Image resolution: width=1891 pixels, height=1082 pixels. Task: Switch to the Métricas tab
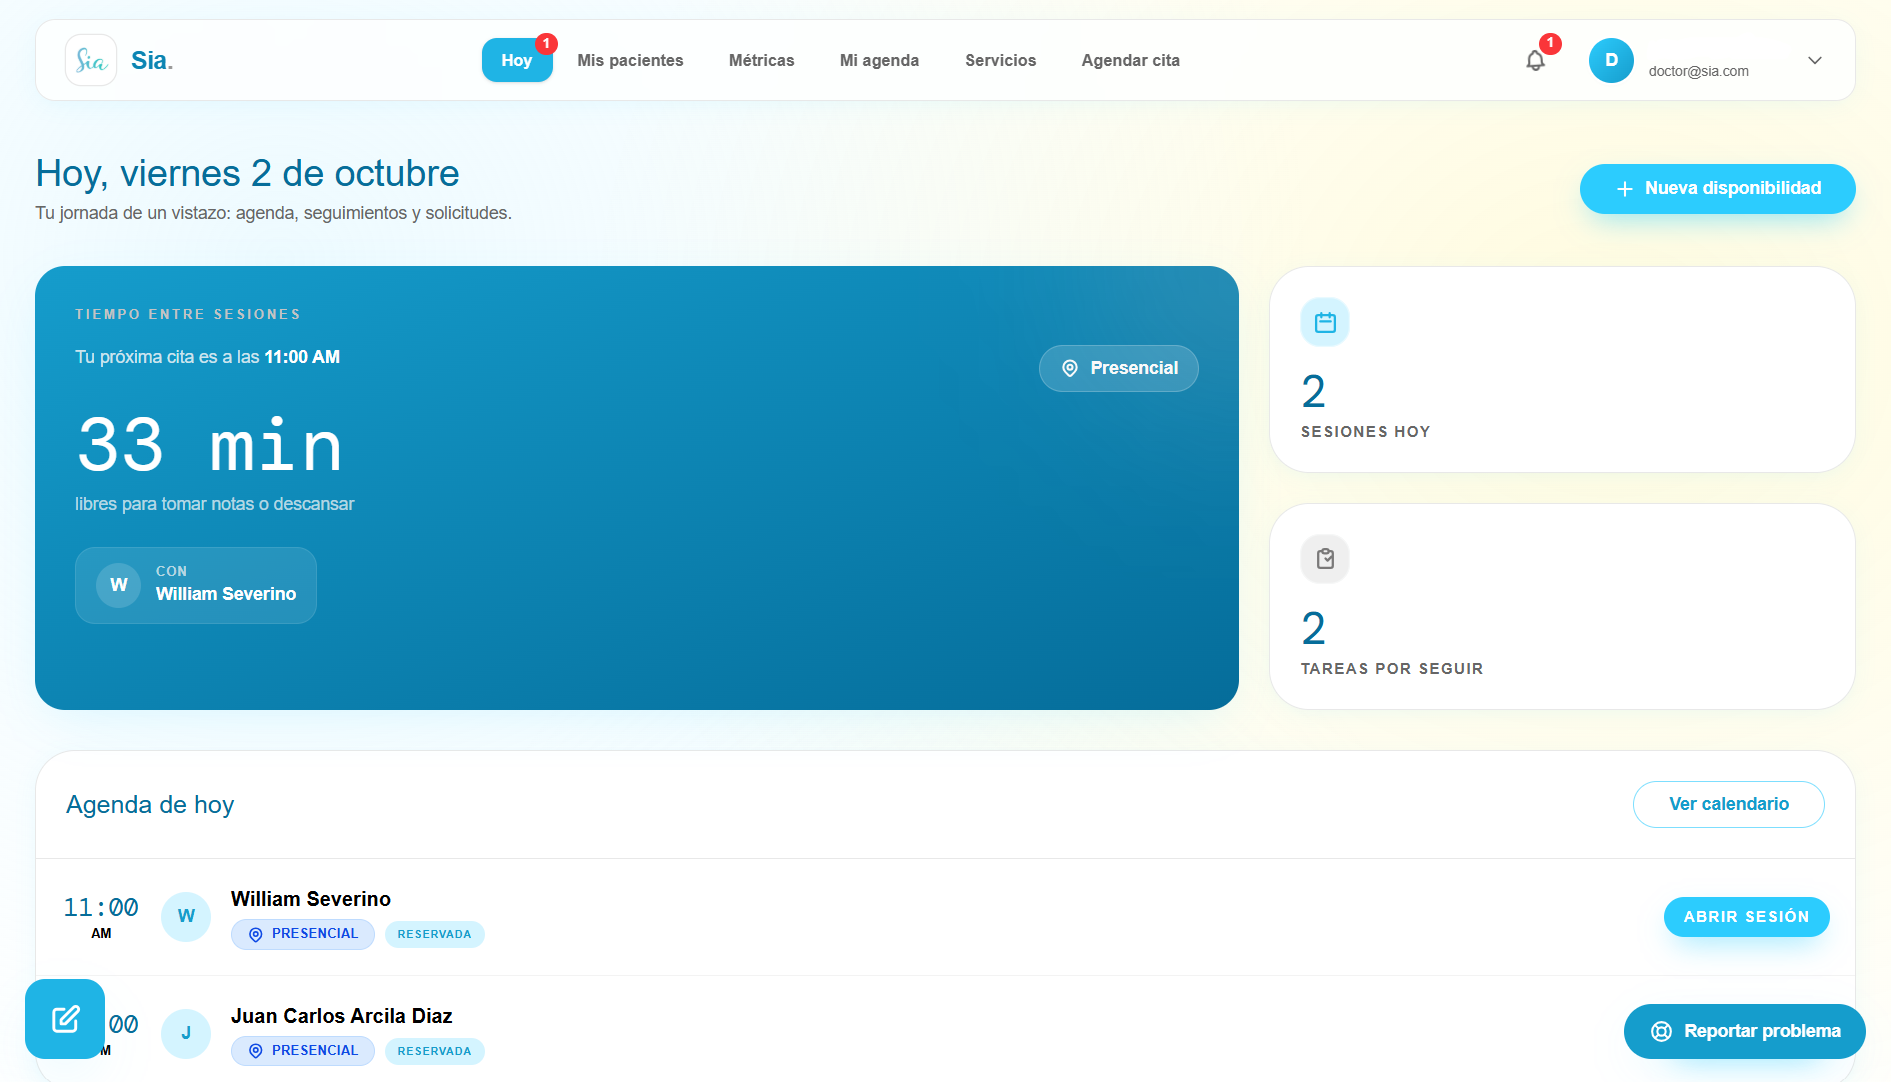pos(762,60)
